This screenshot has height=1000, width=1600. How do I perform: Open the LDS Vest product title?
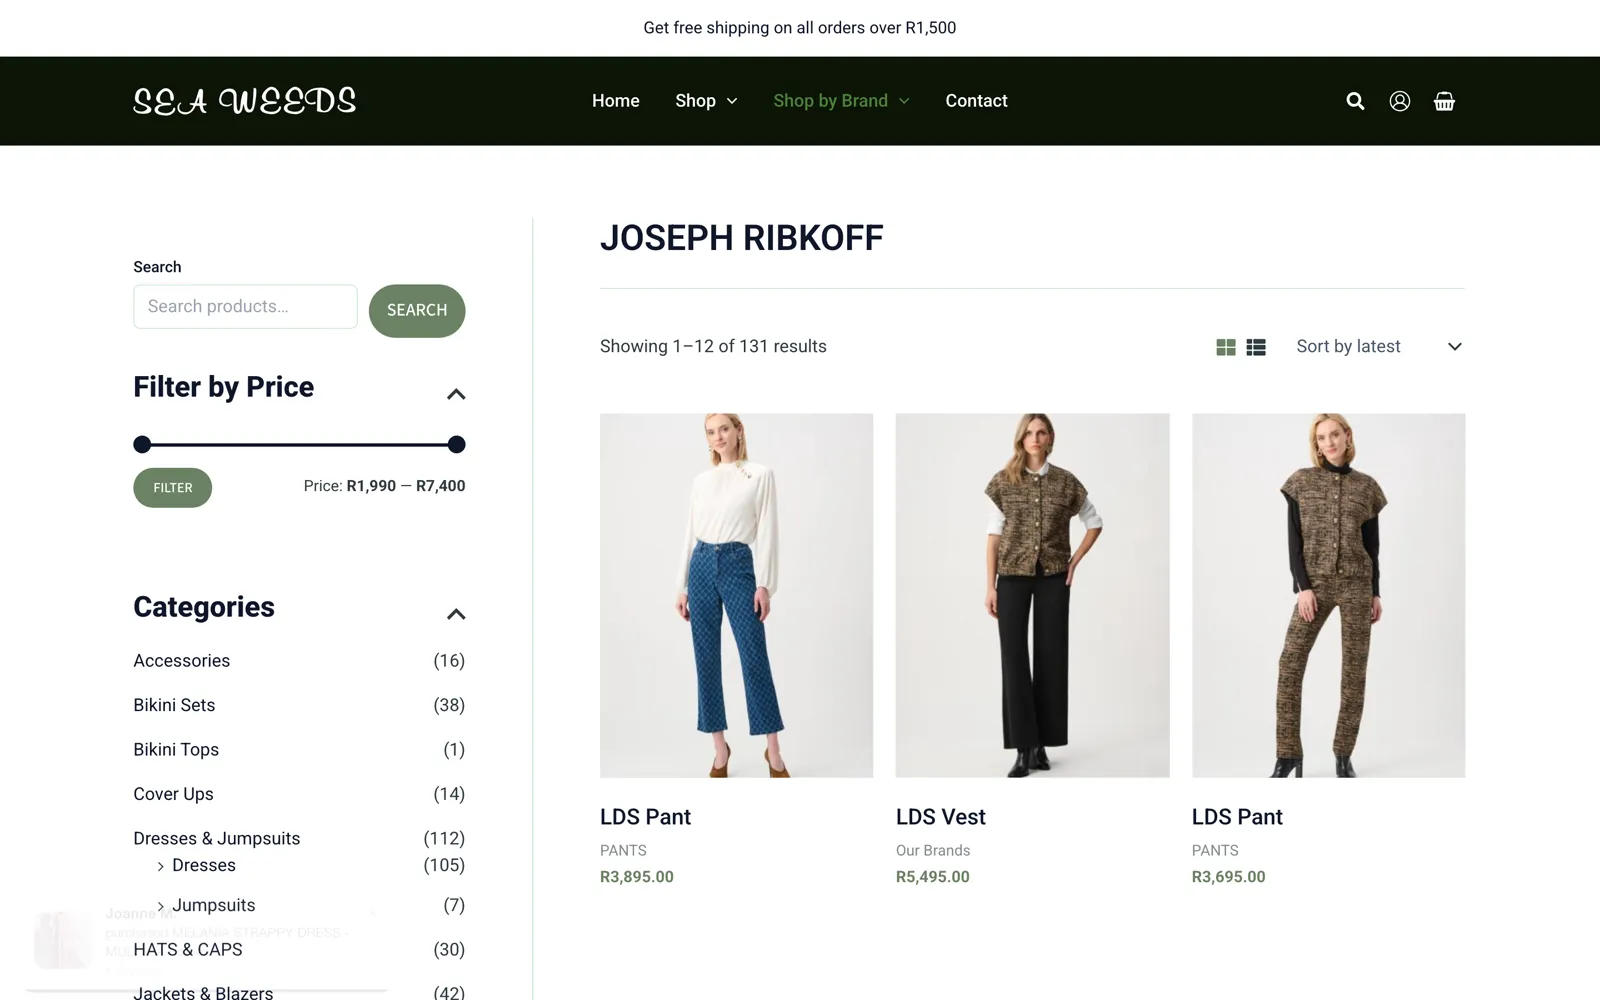click(941, 817)
